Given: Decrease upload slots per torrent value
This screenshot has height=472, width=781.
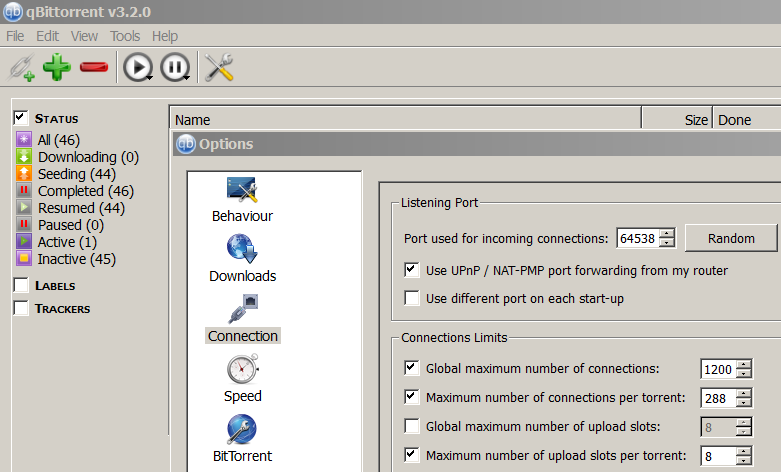Looking at the screenshot, I should coord(744,461).
